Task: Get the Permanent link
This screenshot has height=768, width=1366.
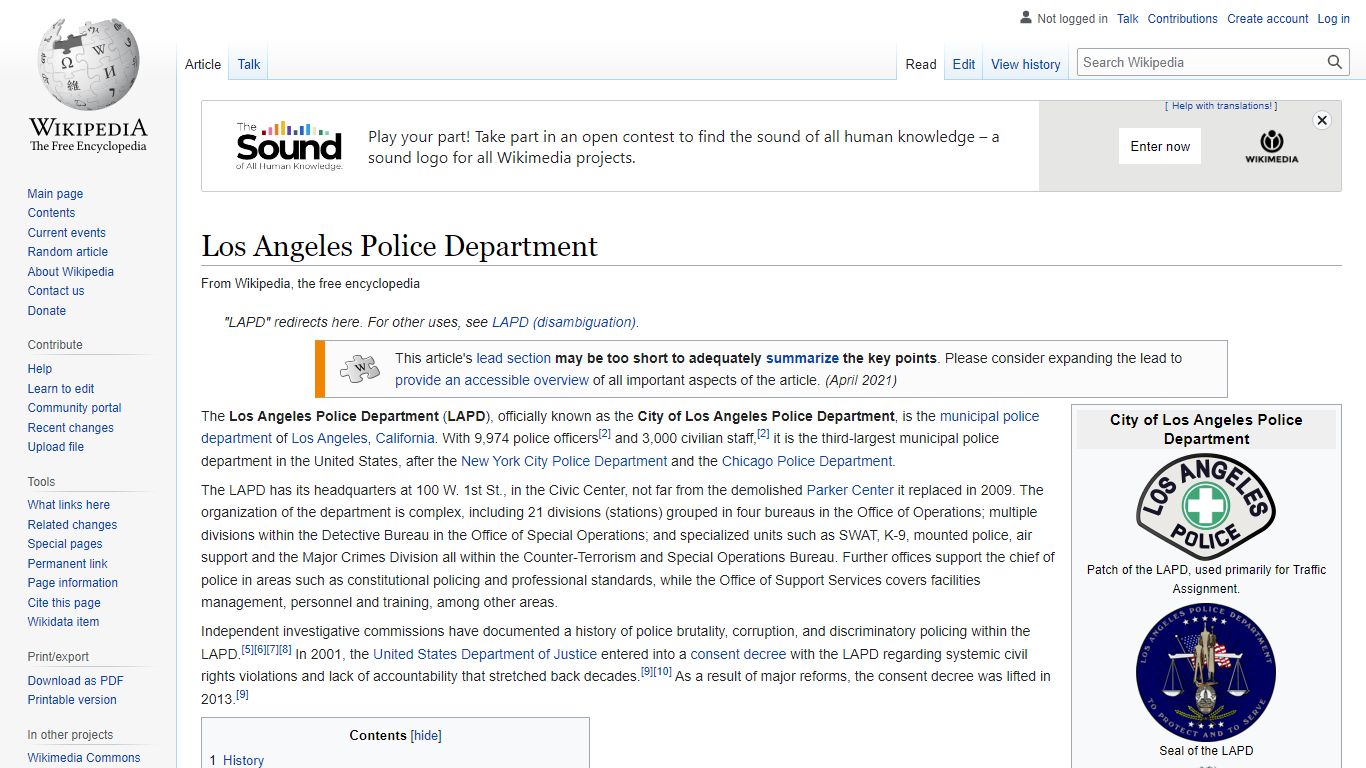Action: click(67, 564)
